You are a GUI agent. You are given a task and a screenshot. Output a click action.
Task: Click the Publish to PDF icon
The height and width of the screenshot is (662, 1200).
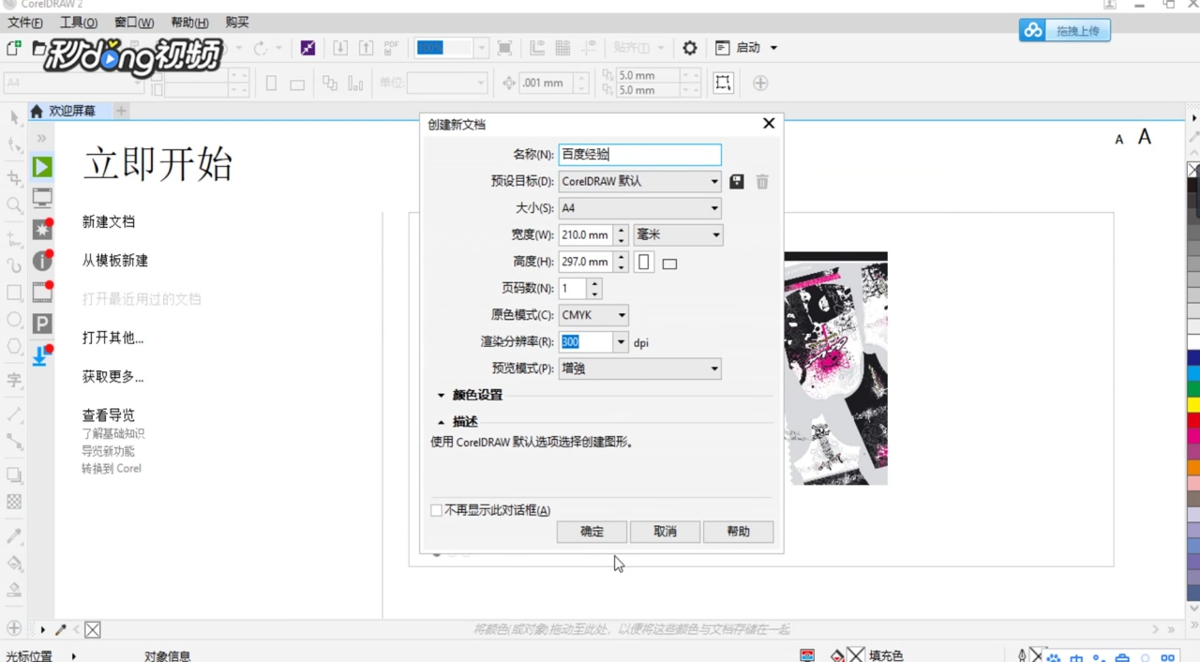pyautogui.click(x=392, y=48)
